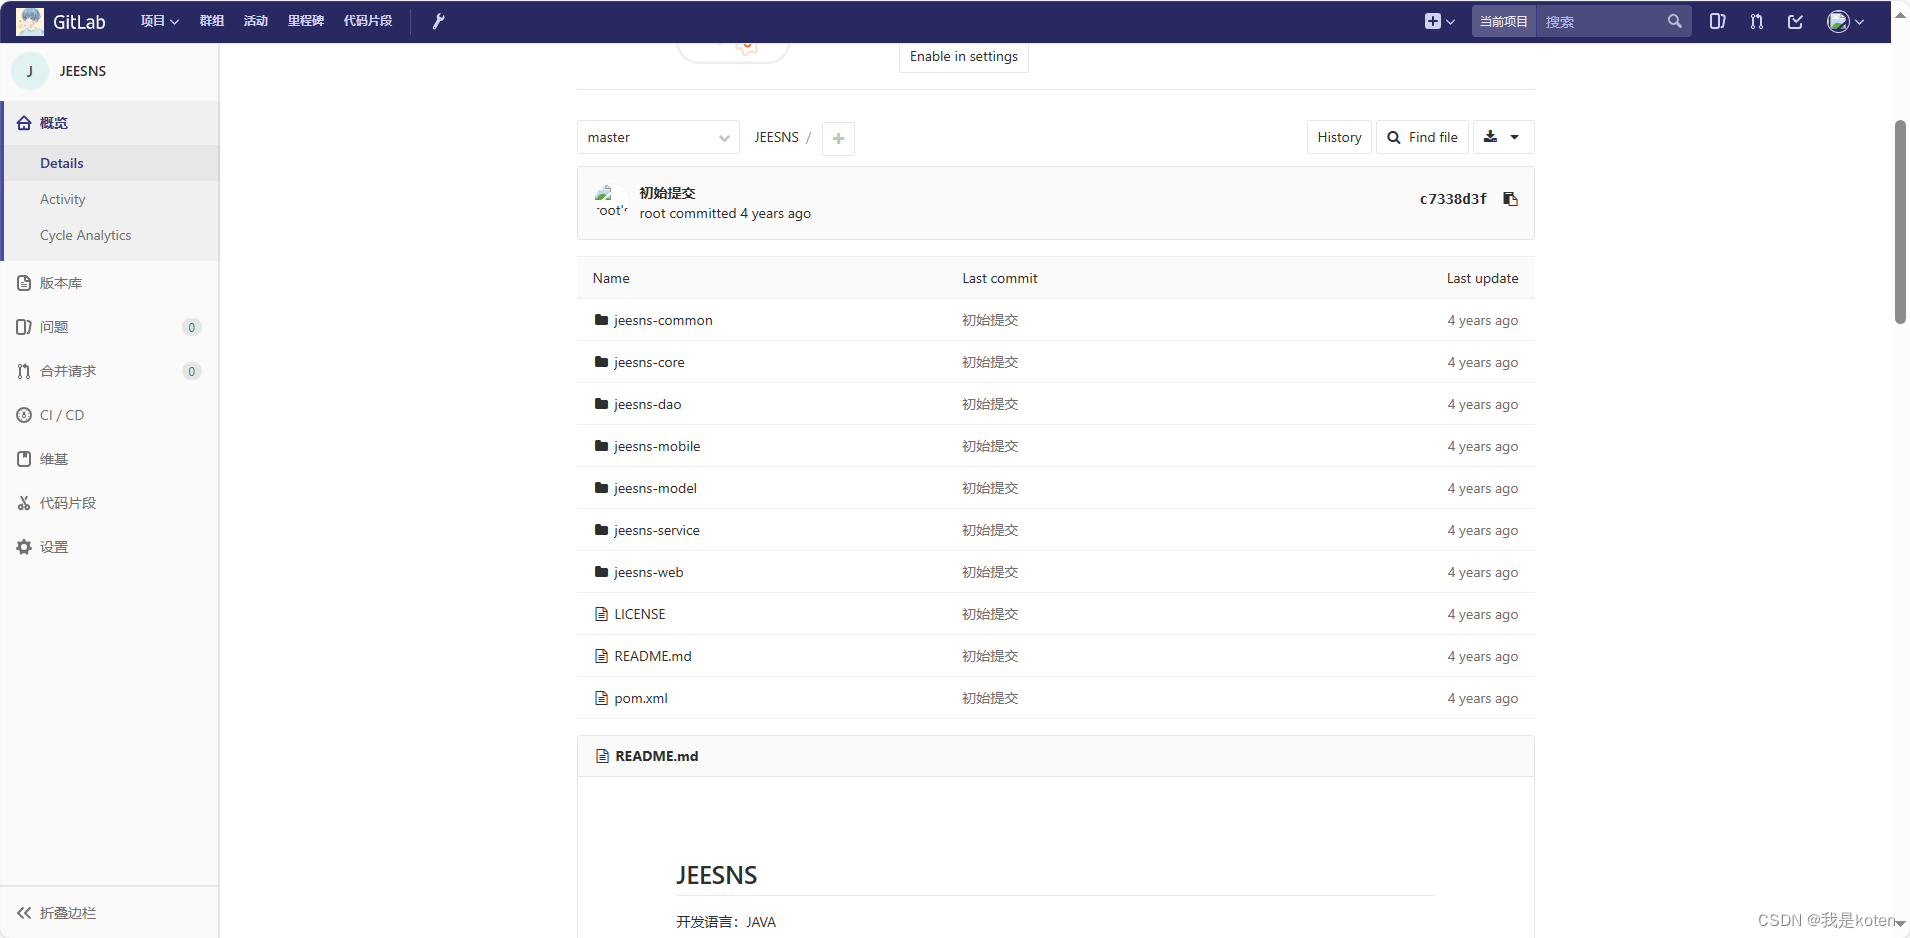Open the jeesns-web folder
The height and width of the screenshot is (938, 1910).
[649, 572]
